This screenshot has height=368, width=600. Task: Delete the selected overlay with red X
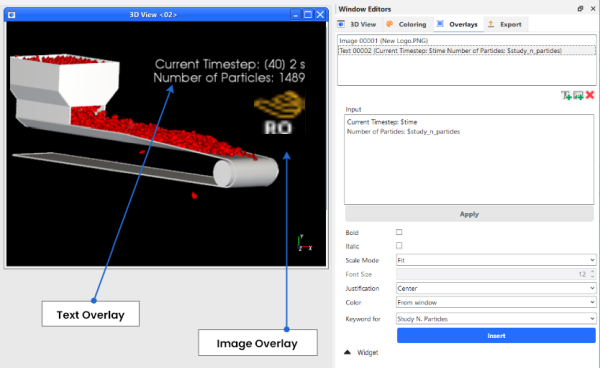590,95
